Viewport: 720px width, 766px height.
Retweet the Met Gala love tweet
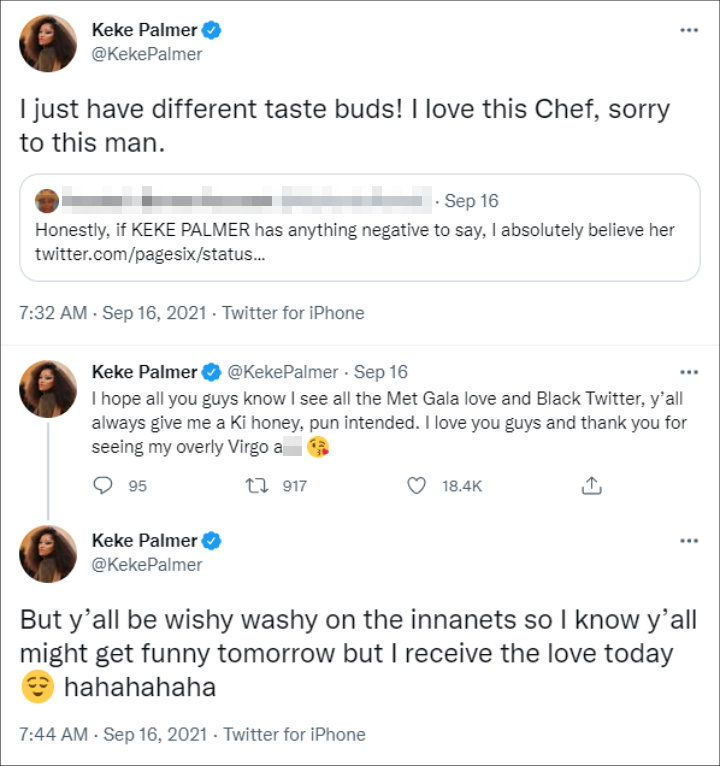click(257, 486)
